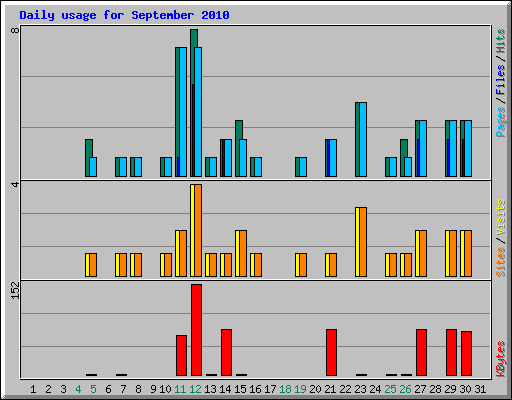The width and height of the screenshot is (512, 400).
Task: Click day 19 on the date axis
Action: point(300,389)
